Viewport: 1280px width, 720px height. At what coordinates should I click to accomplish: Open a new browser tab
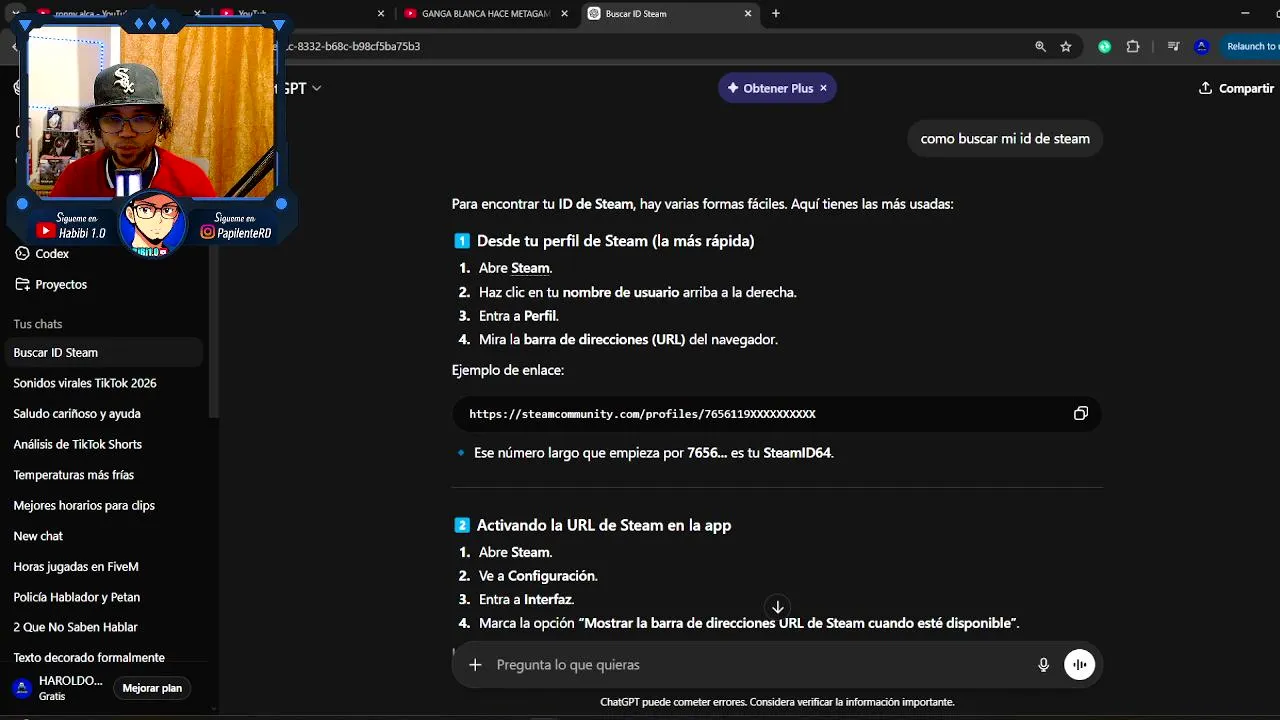click(x=775, y=14)
